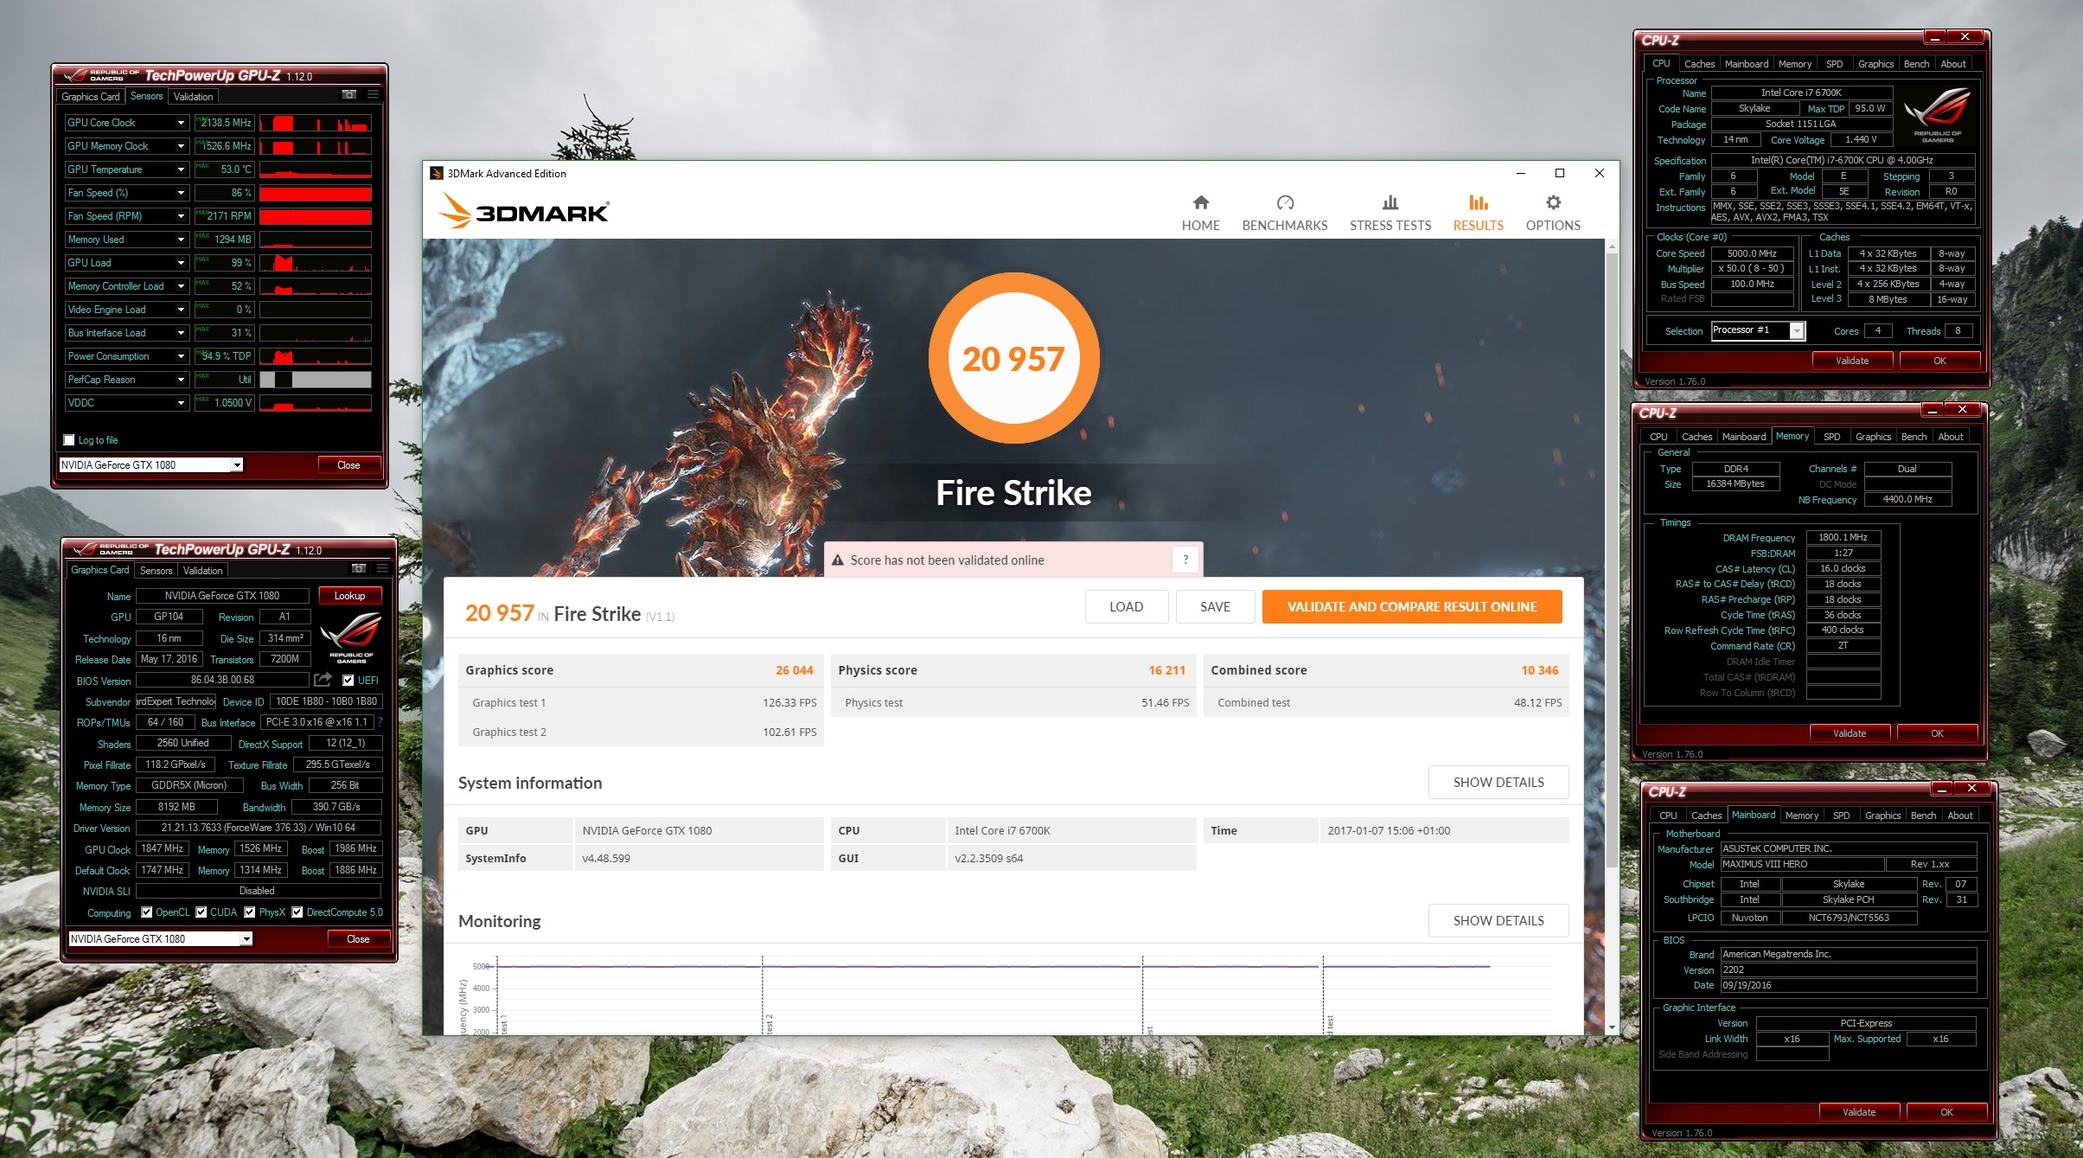The height and width of the screenshot is (1158, 2083).
Task: Toggle the PhysX checkbox
Action: point(250,912)
